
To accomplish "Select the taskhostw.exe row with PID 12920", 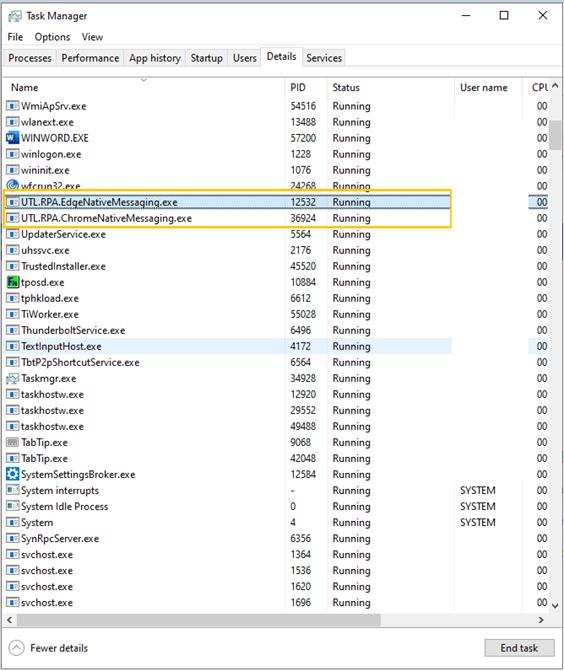I will click(x=276, y=394).
